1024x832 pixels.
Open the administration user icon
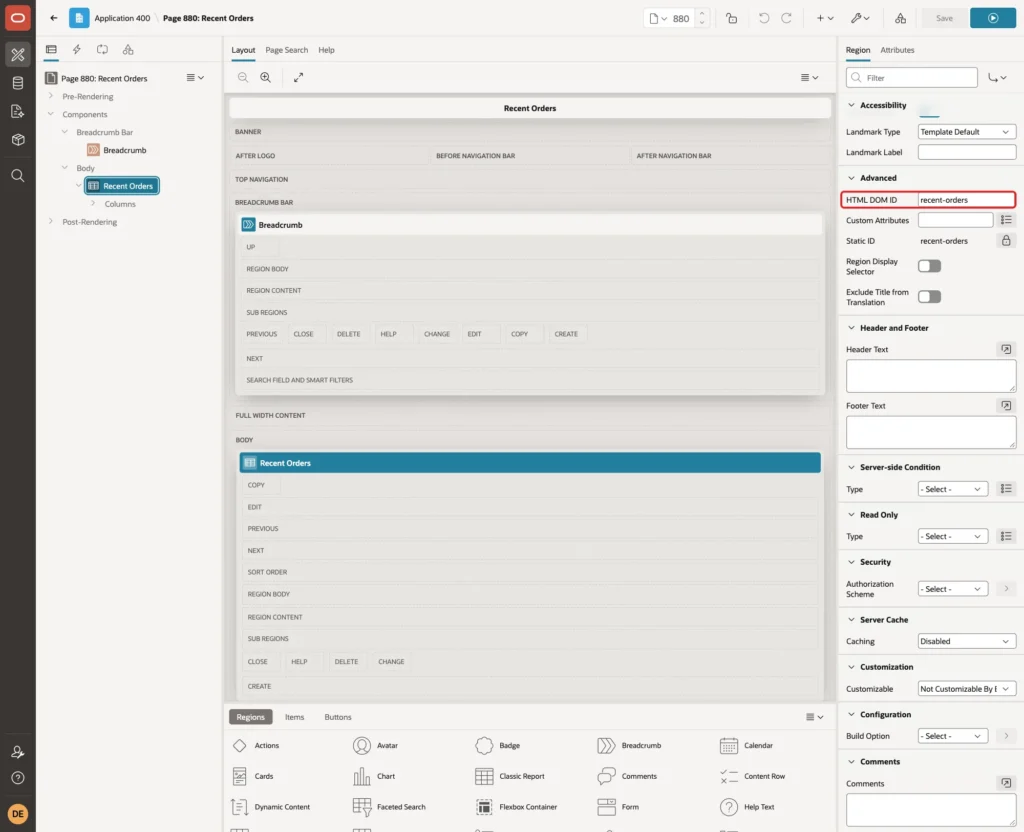click(18, 752)
